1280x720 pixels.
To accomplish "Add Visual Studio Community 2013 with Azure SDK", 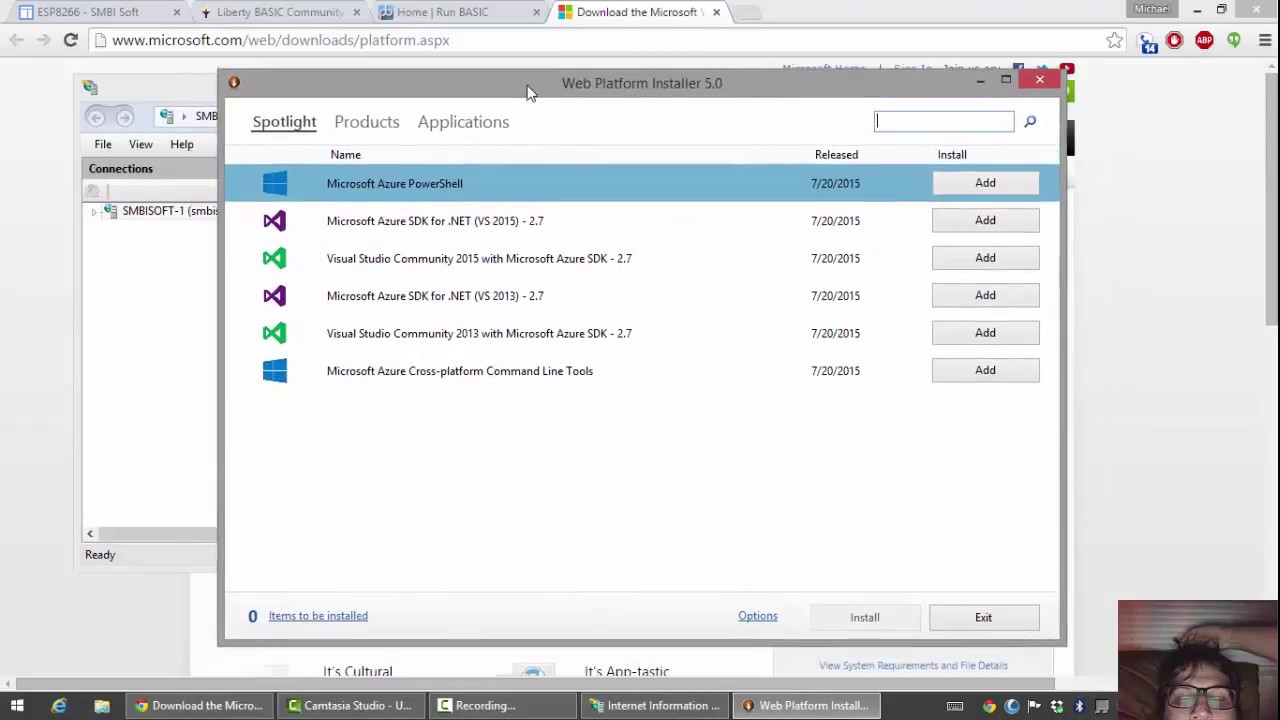I will tap(985, 333).
